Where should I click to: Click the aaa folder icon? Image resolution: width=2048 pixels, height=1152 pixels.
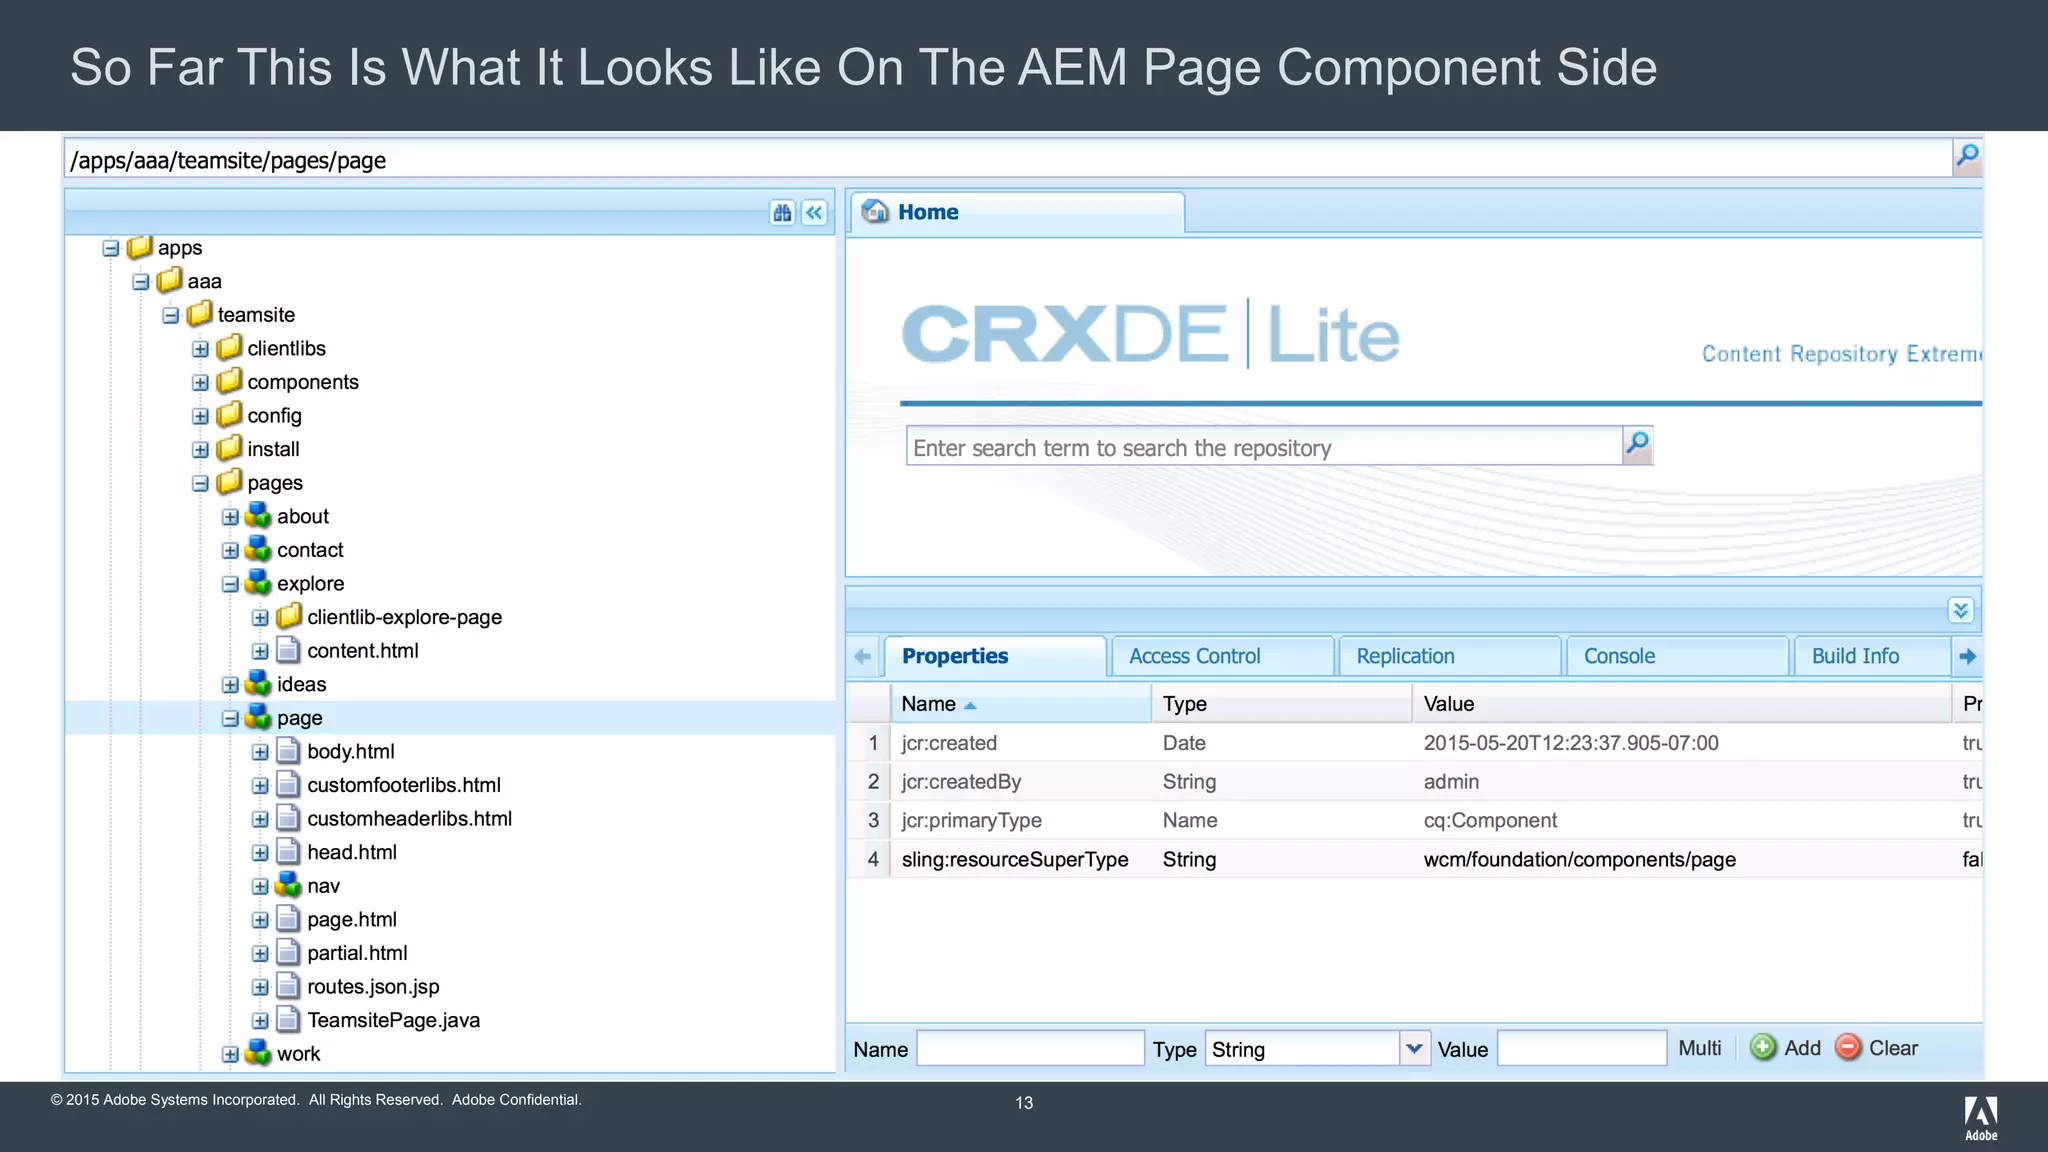(x=170, y=280)
